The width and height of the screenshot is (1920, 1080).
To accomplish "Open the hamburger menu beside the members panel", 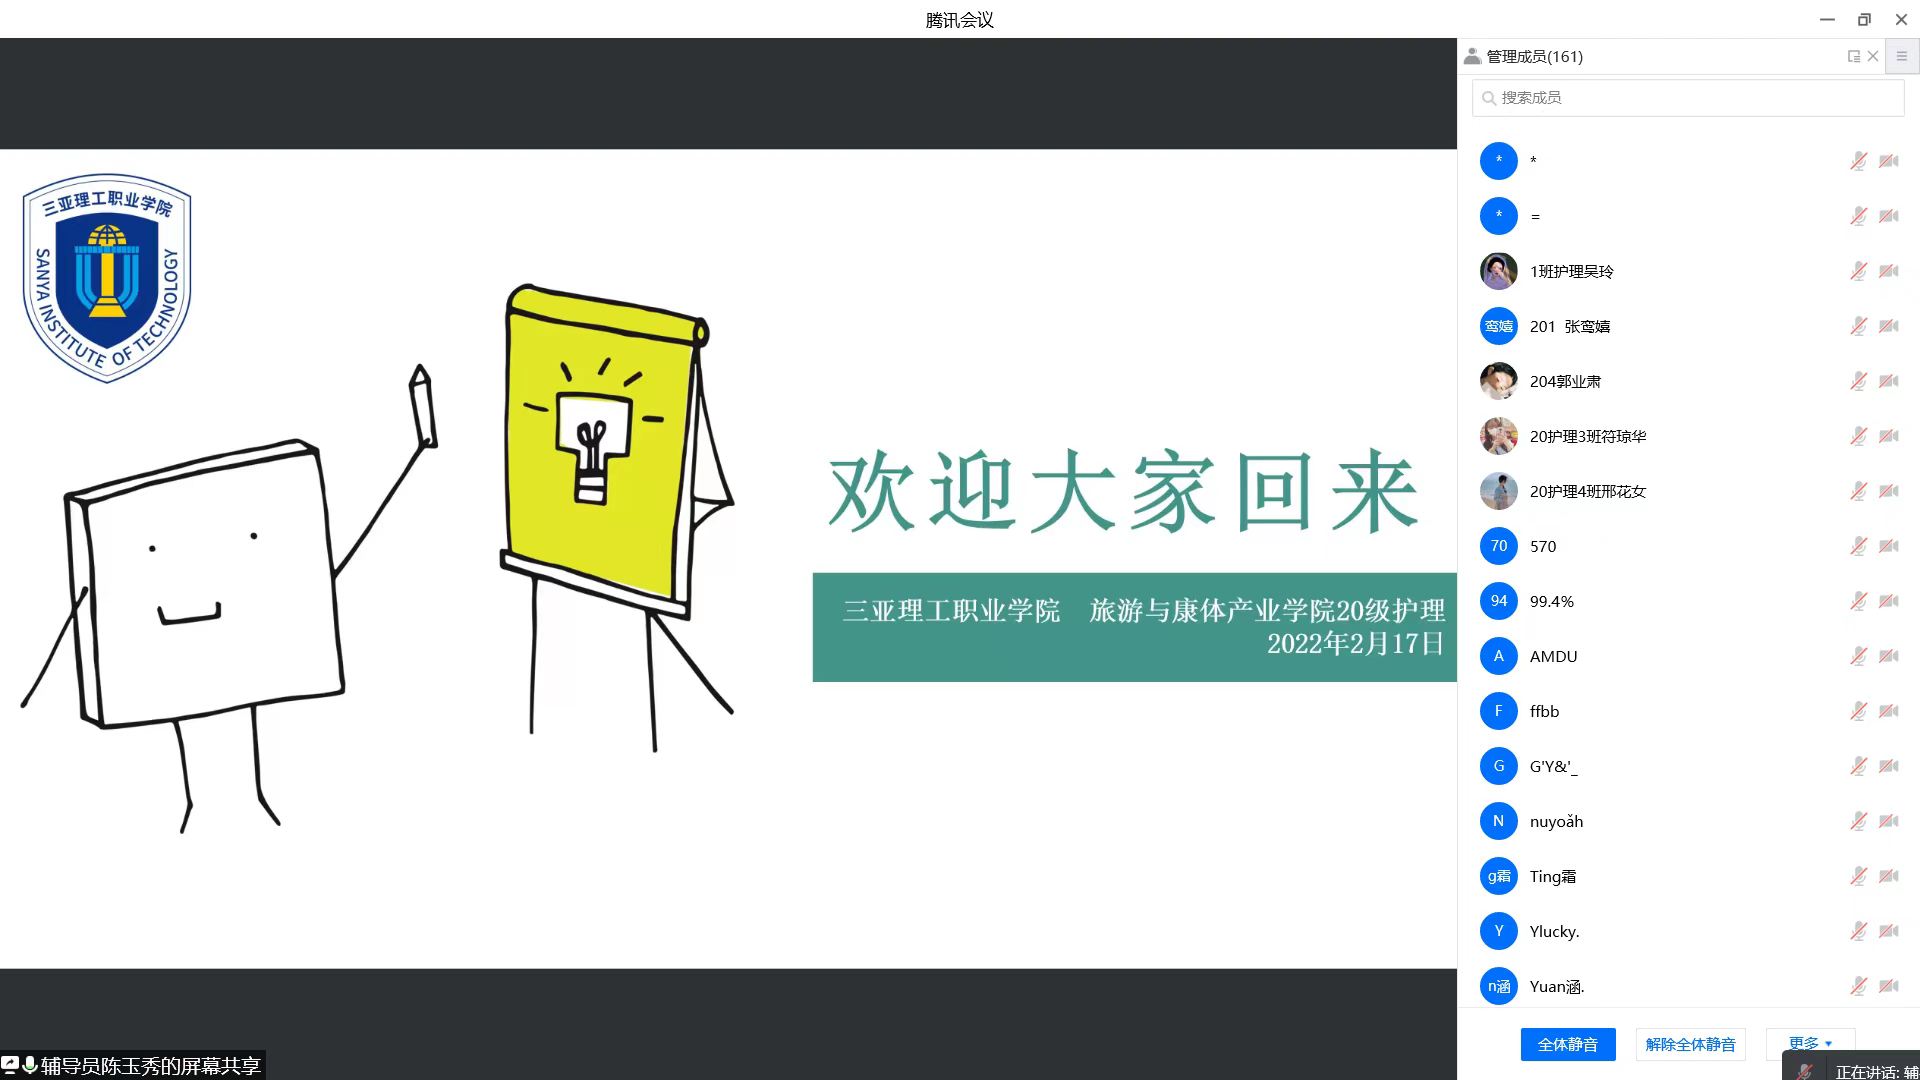I will 1902,57.
